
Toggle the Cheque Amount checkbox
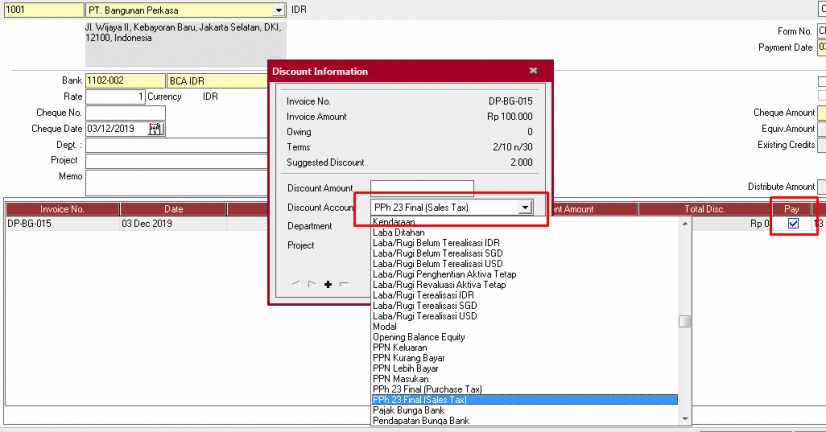point(822,113)
